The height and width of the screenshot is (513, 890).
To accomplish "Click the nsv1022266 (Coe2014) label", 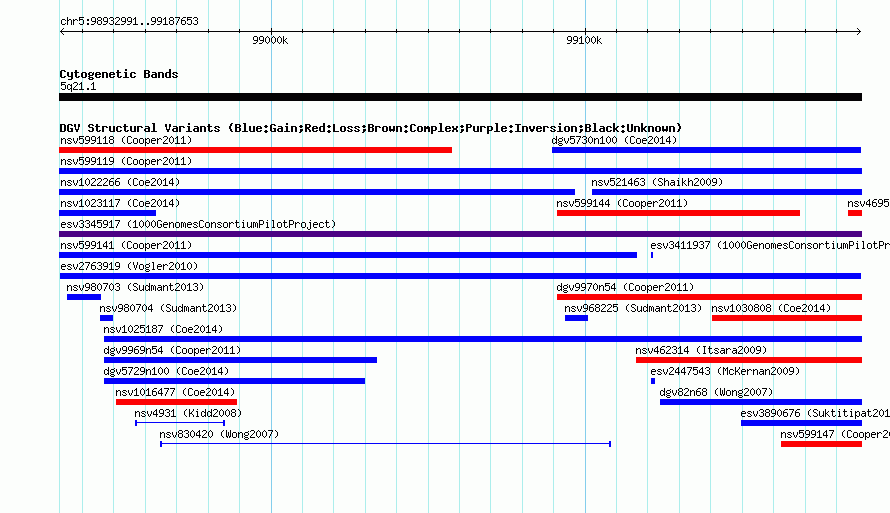I will pos(120,182).
